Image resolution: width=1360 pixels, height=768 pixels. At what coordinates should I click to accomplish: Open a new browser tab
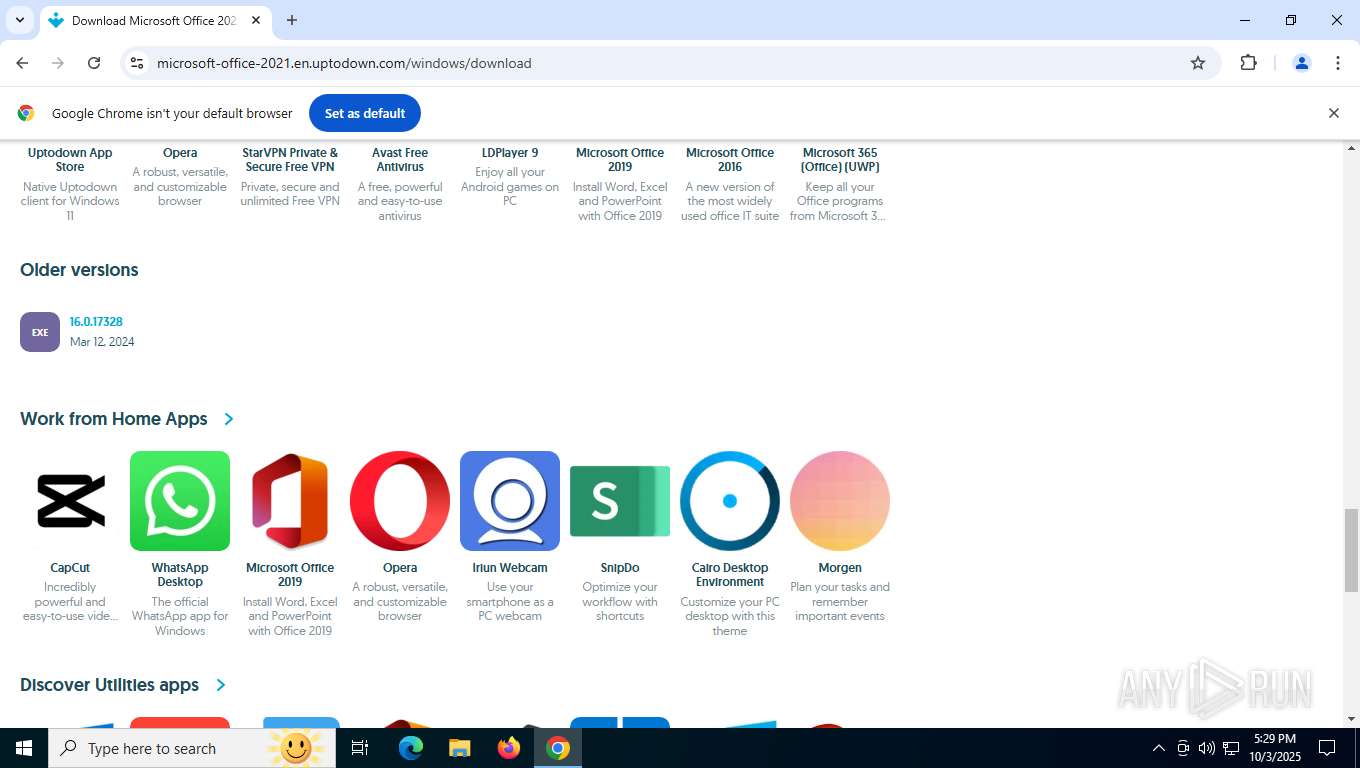tap(292, 20)
